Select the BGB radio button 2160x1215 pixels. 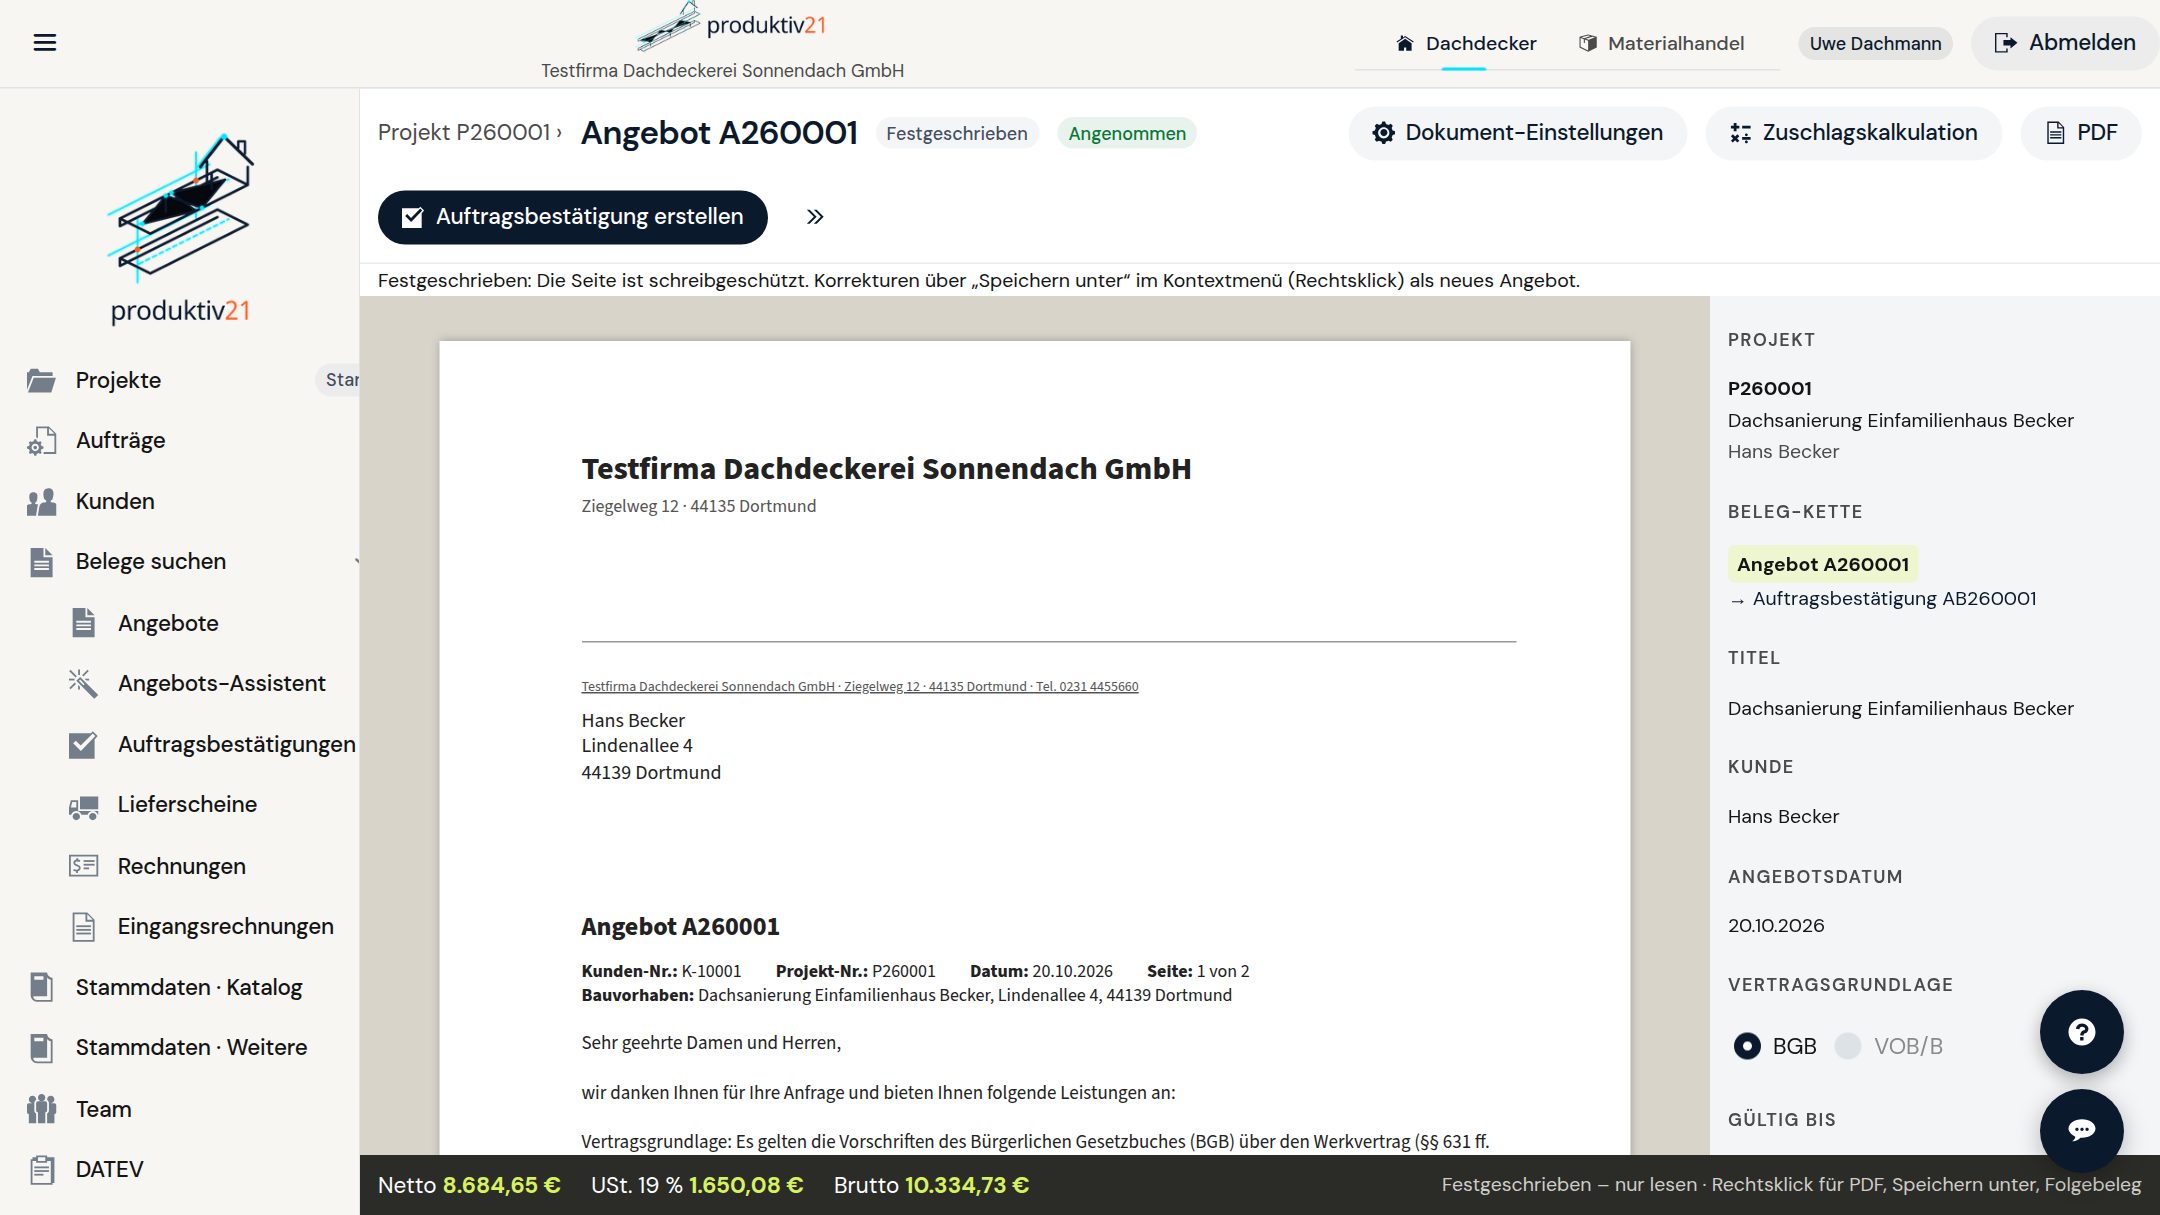click(x=1746, y=1046)
